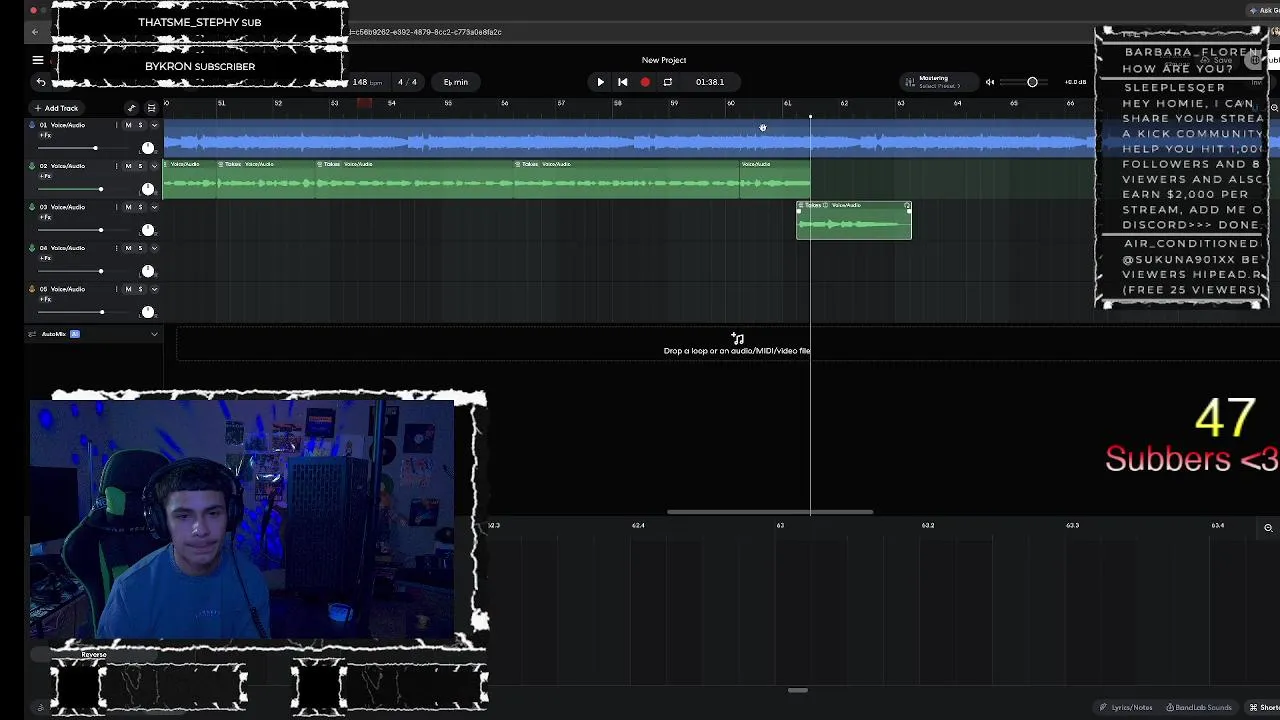The width and height of the screenshot is (1280, 720).
Task: Click track 01 microphone instrument icon
Action: pyautogui.click(x=32, y=125)
